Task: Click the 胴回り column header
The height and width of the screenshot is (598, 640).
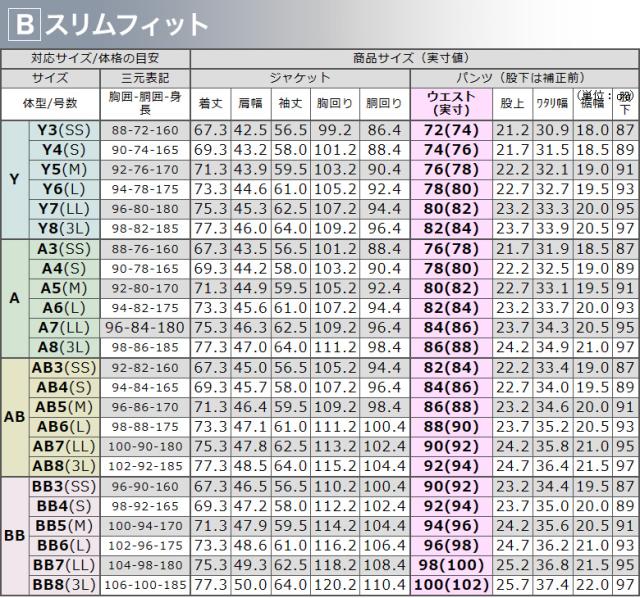Action: (384, 104)
